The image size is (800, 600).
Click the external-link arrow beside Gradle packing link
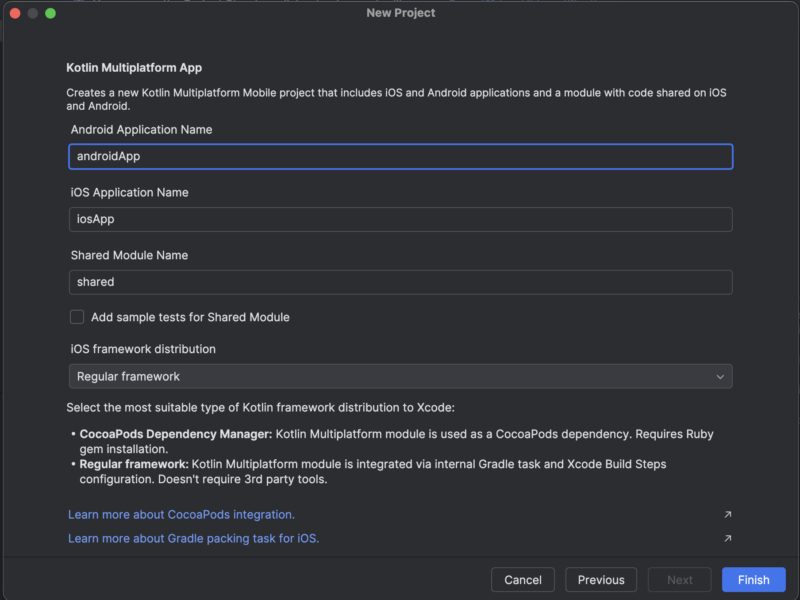click(x=727, y=537)
